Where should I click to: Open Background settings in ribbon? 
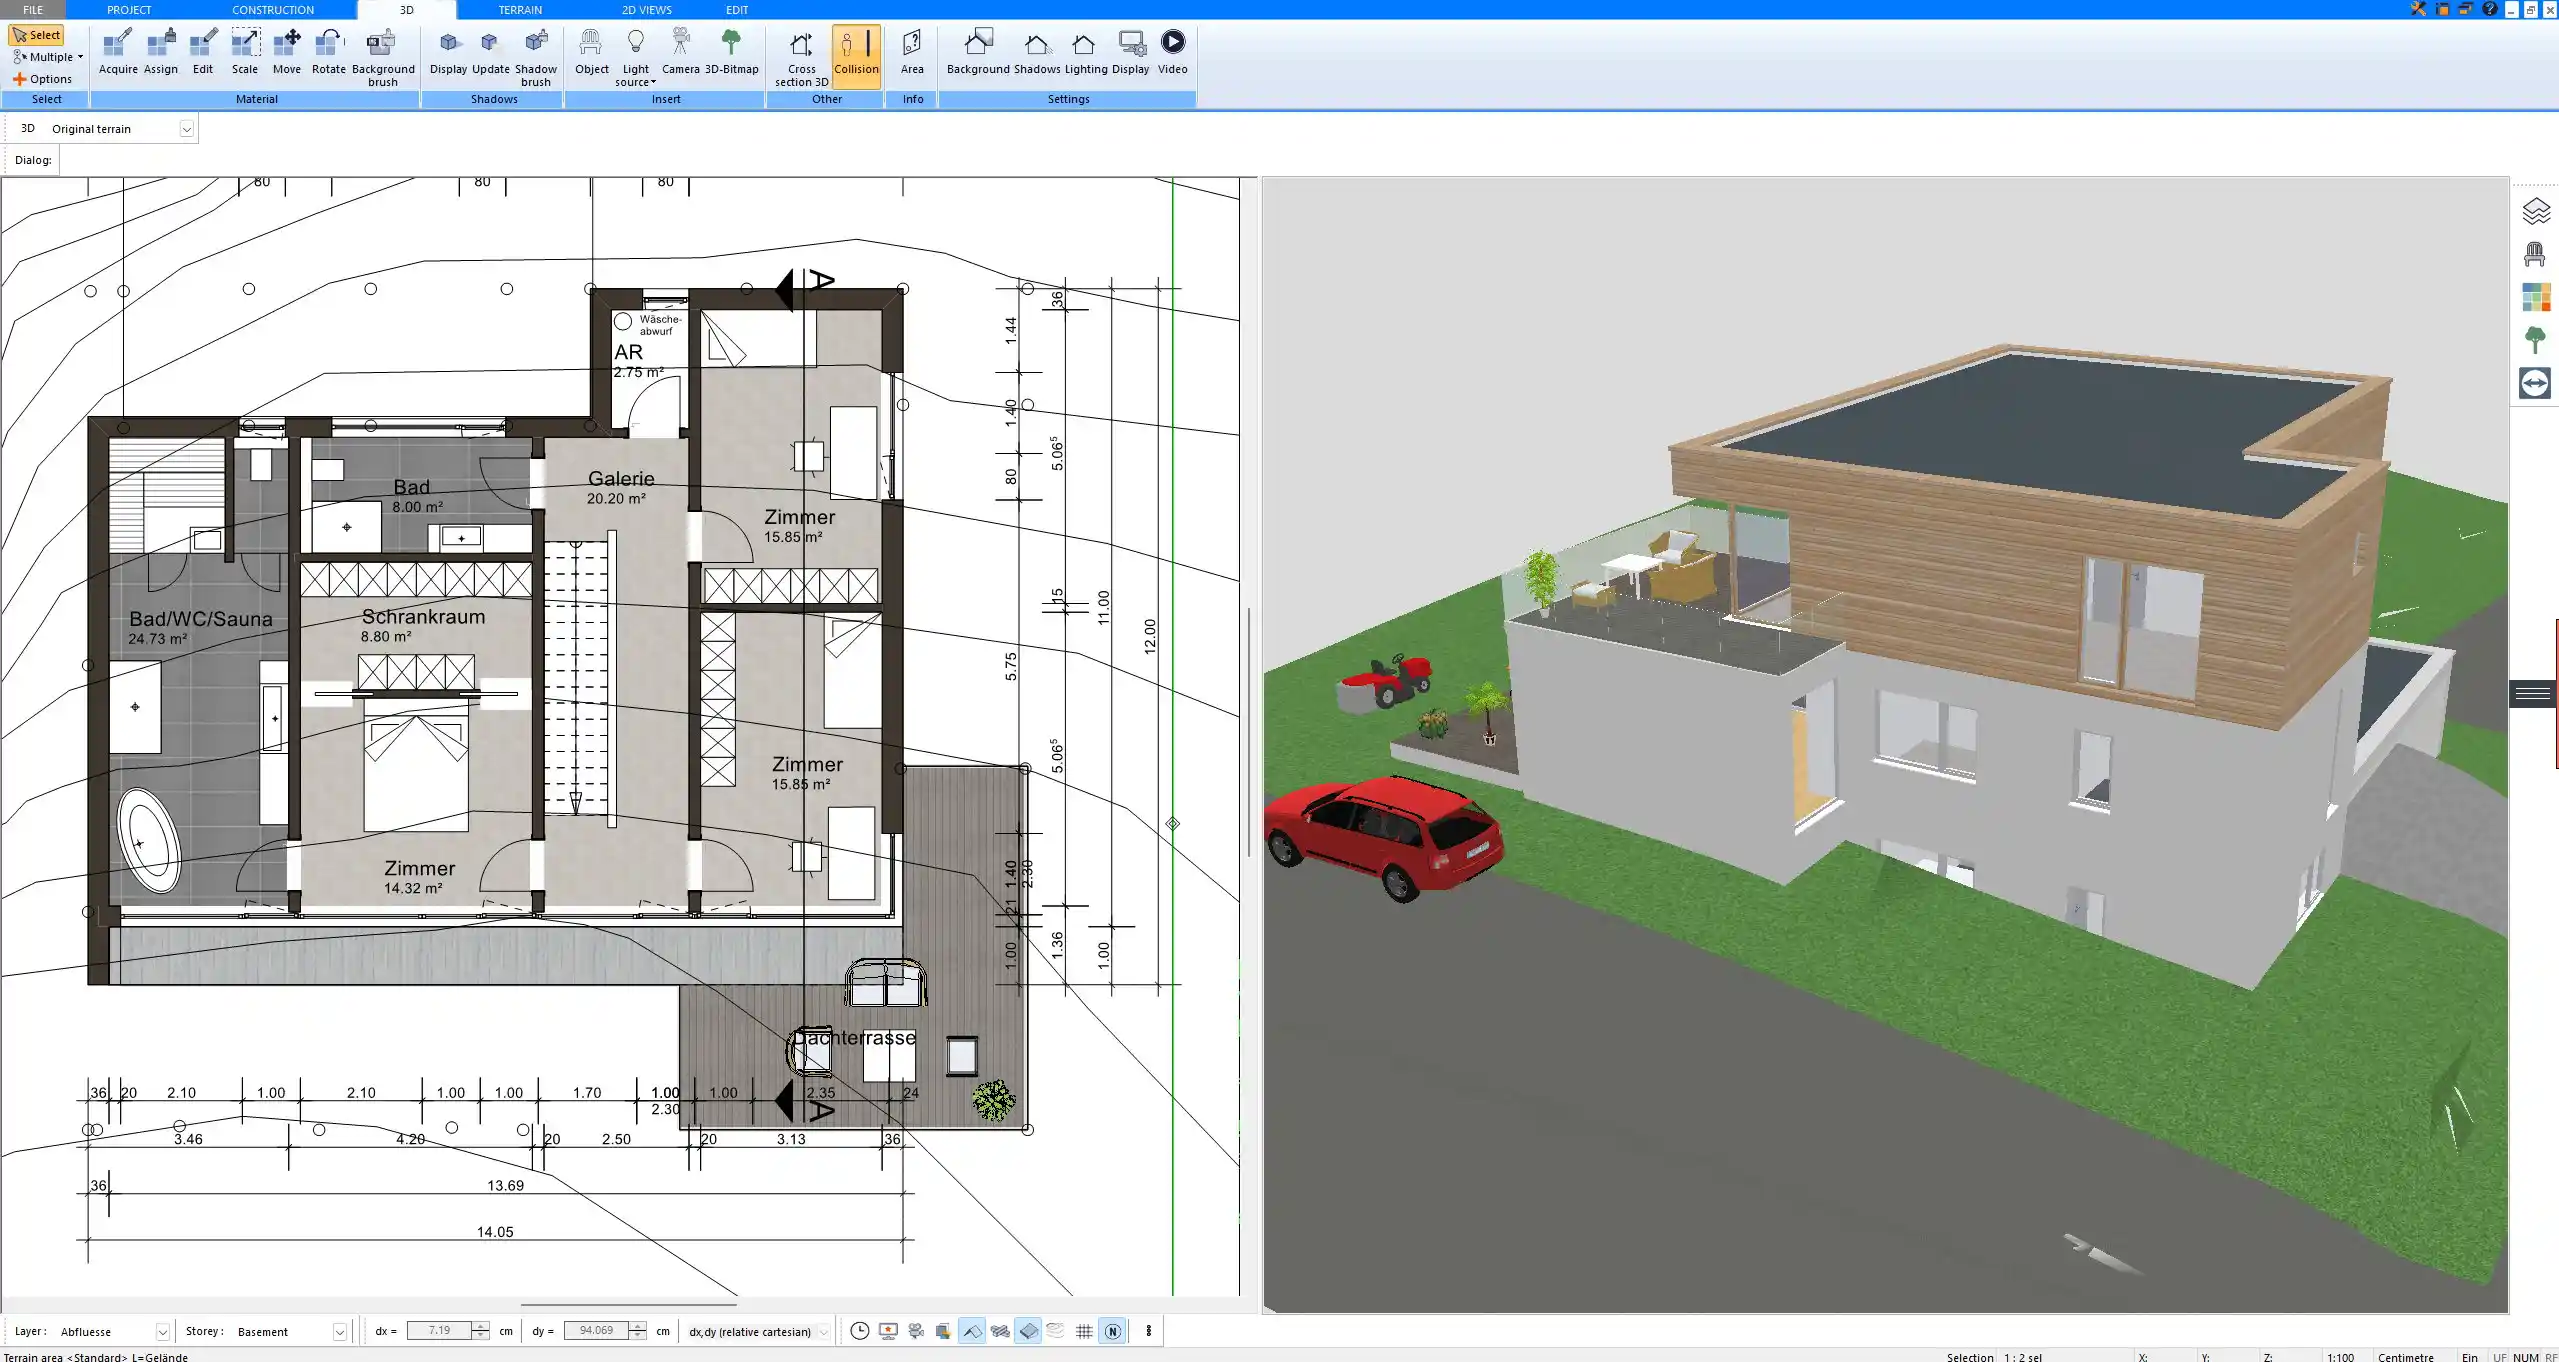(x=978, y=53)
